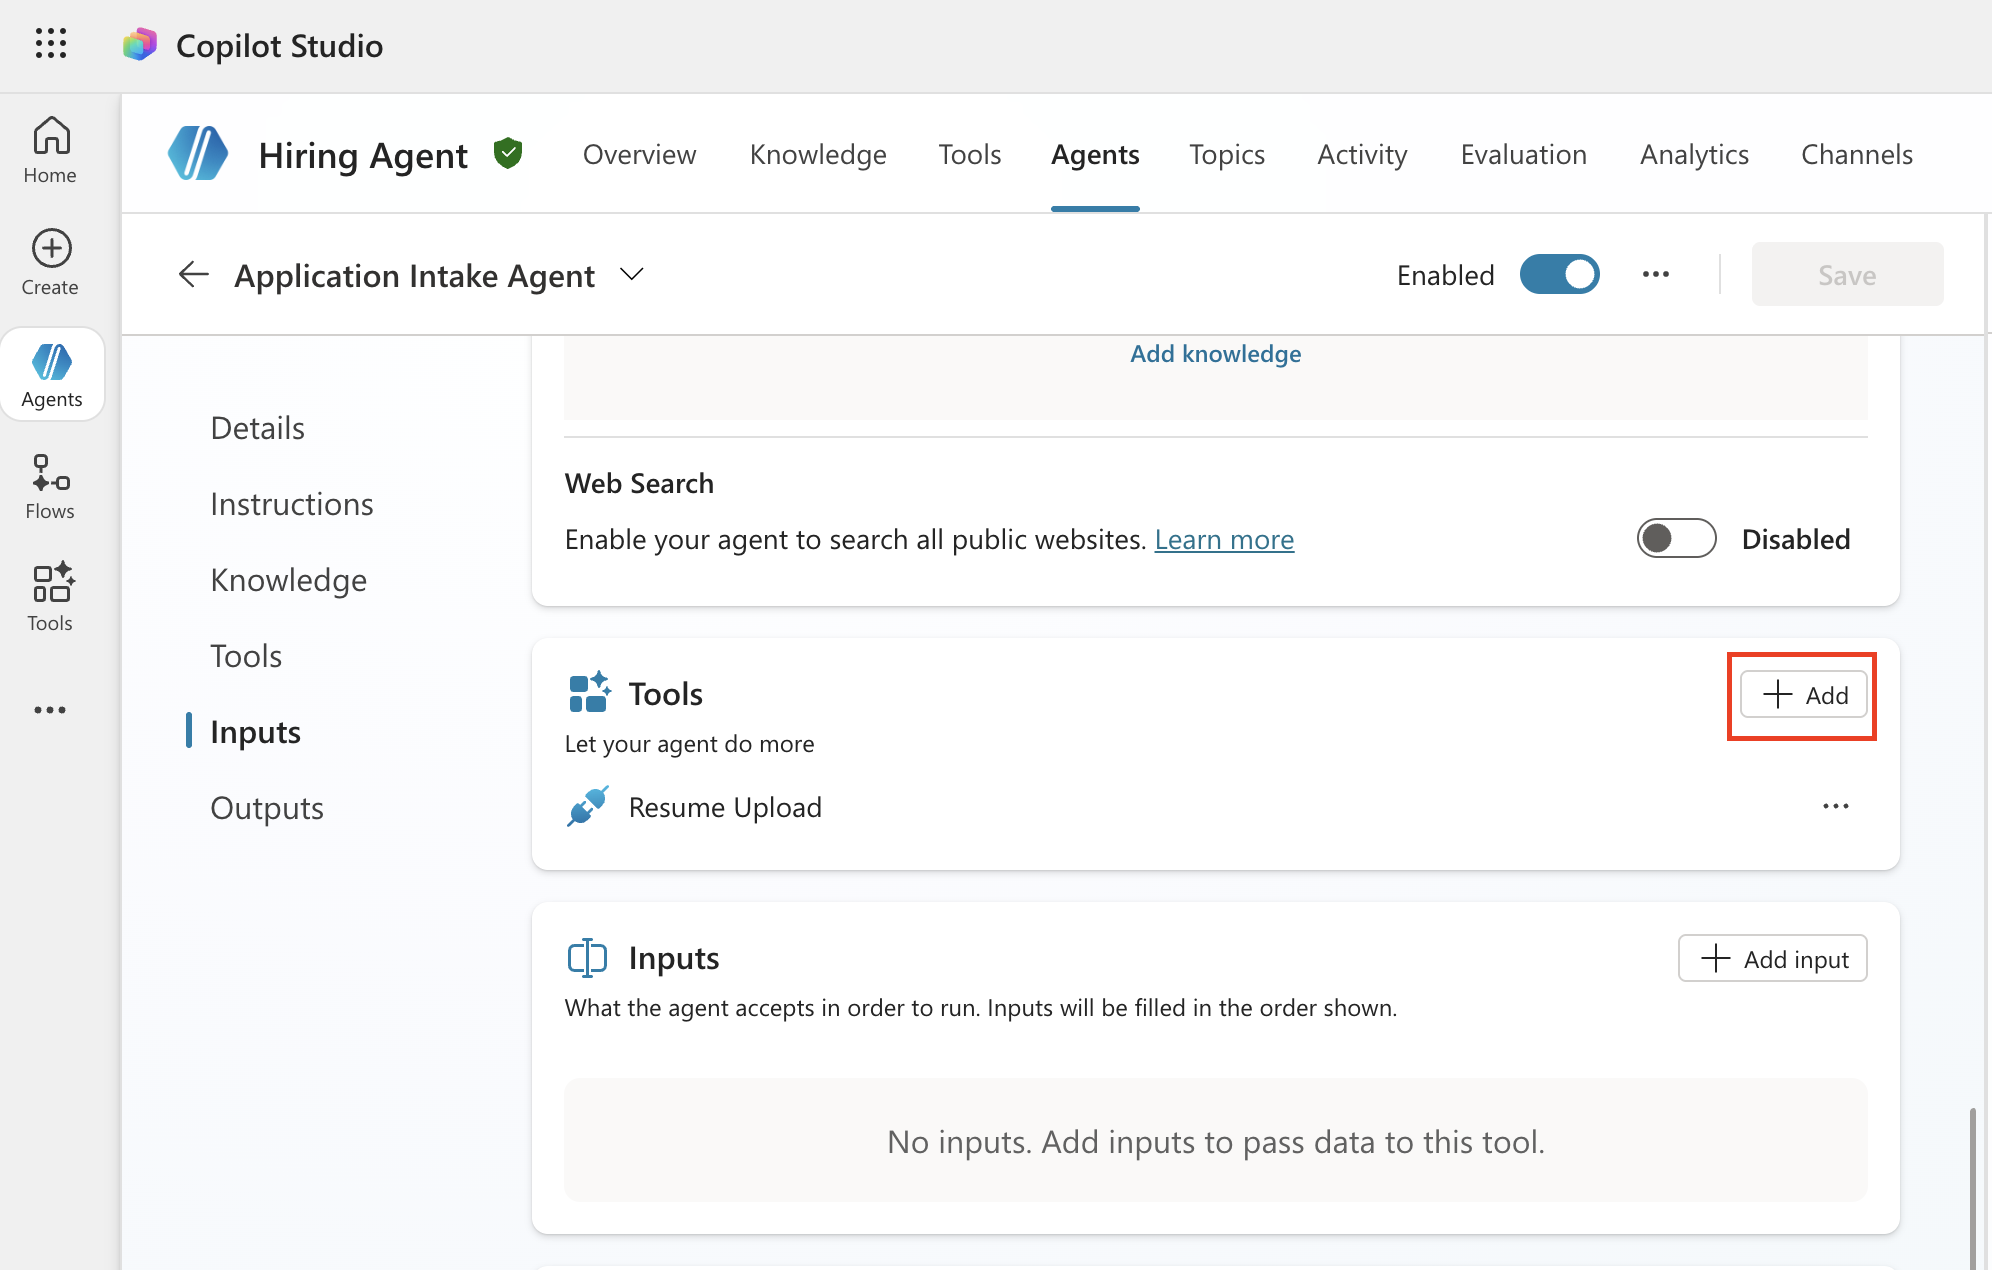
Task: Go to Home in left sidebar
Action: click(50, 150)
